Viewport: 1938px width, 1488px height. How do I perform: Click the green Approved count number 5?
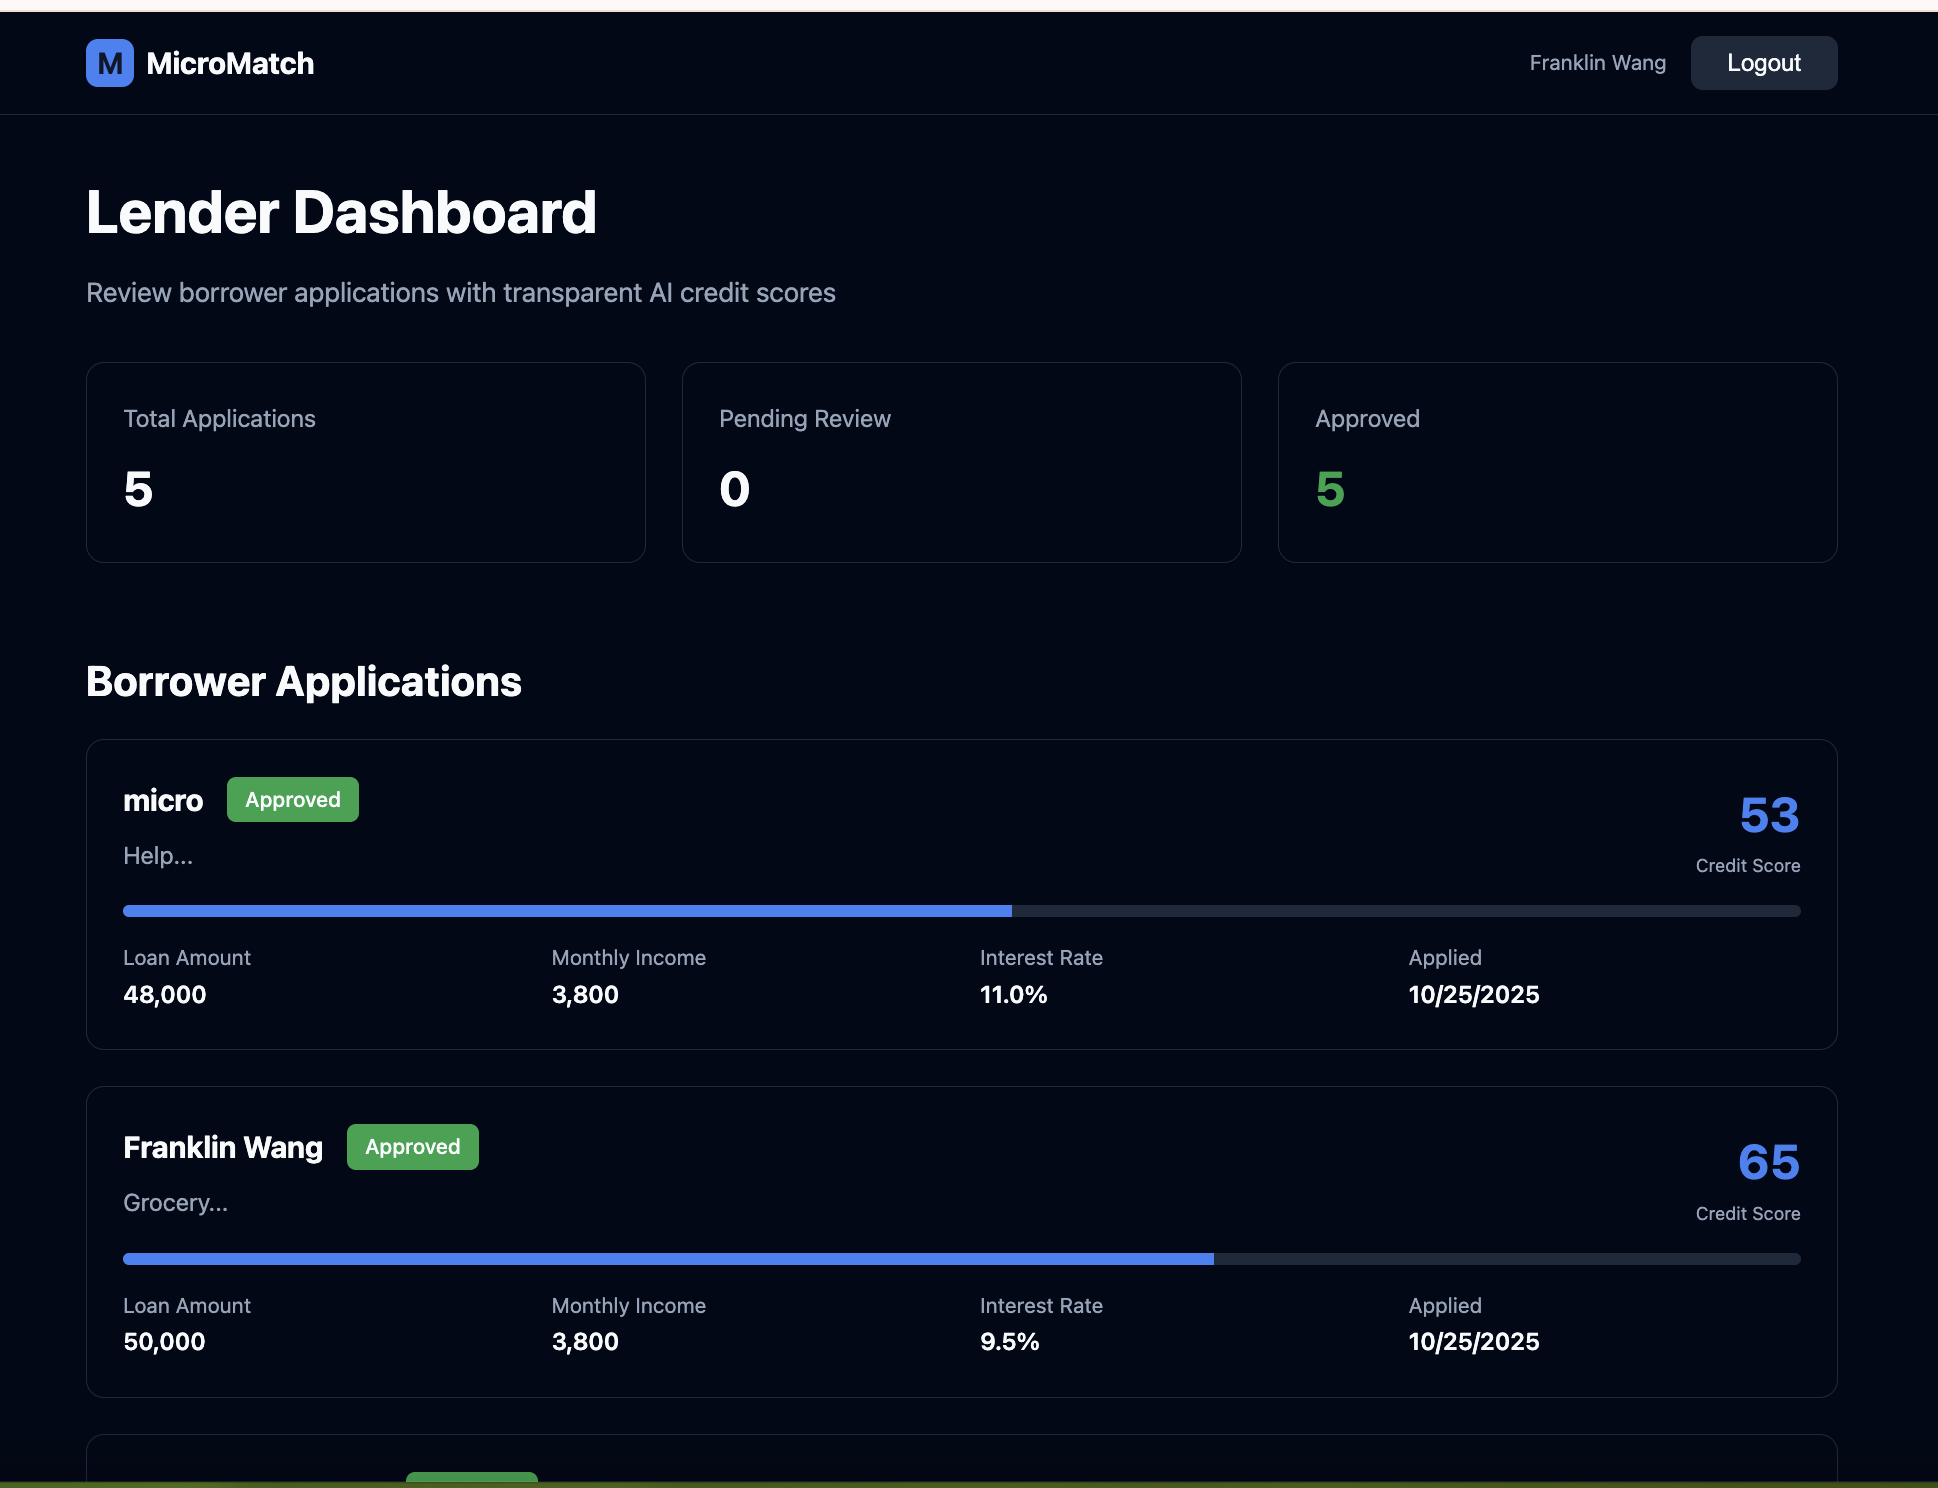[x=1330, y=489]
